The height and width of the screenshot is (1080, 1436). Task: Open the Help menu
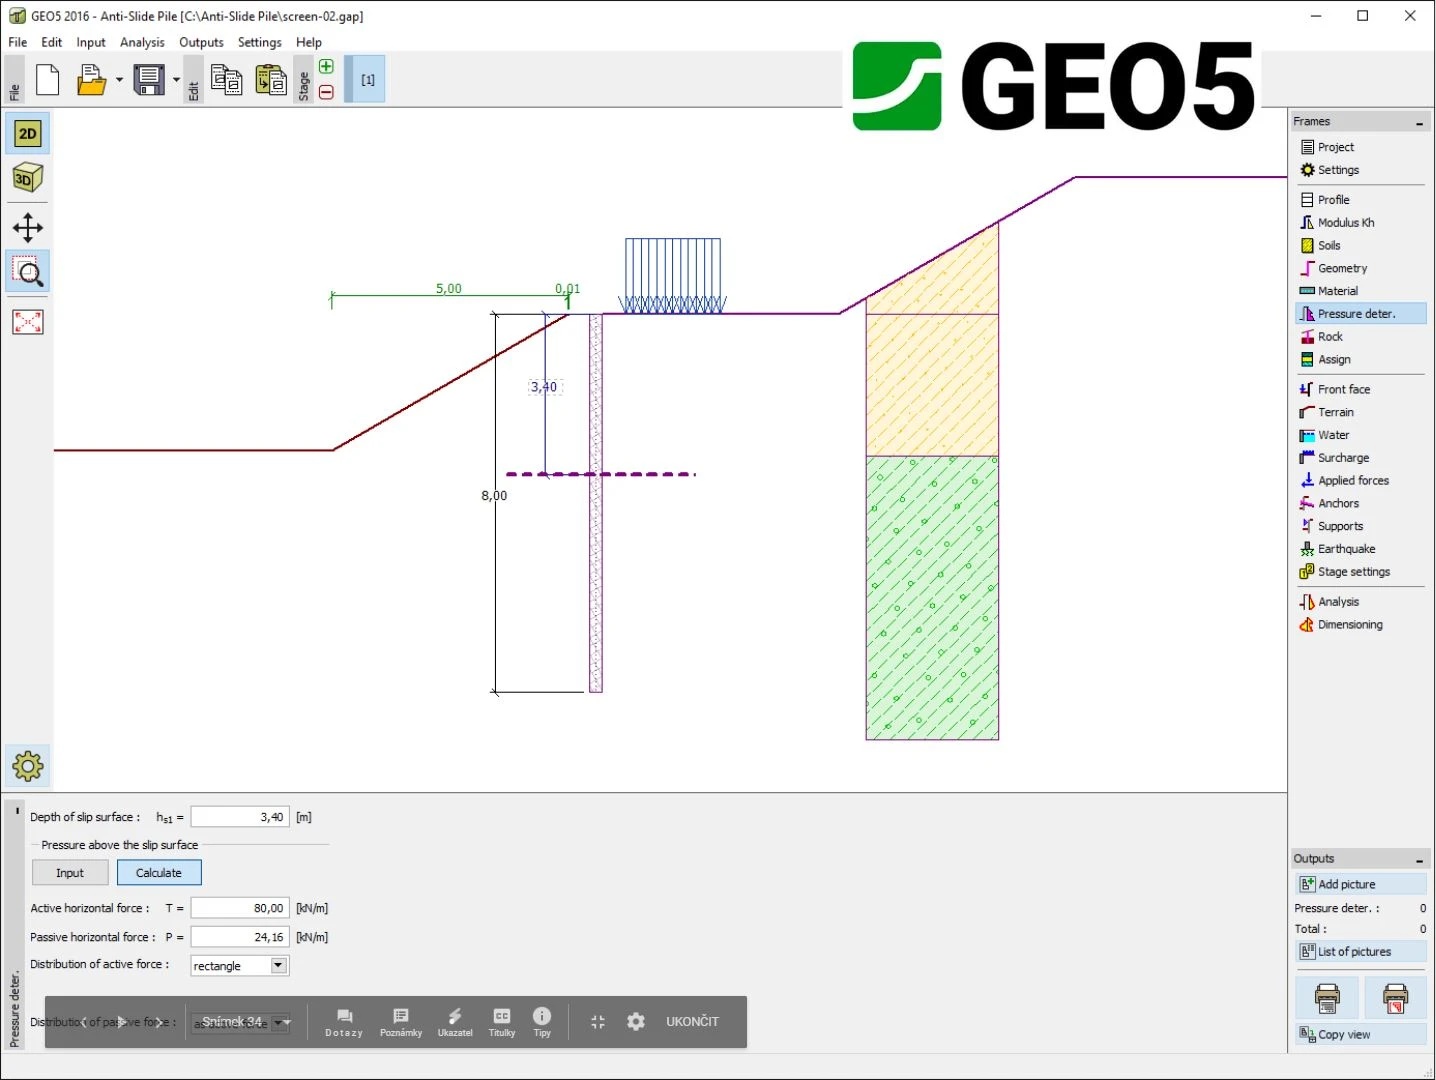click(309, 42)
